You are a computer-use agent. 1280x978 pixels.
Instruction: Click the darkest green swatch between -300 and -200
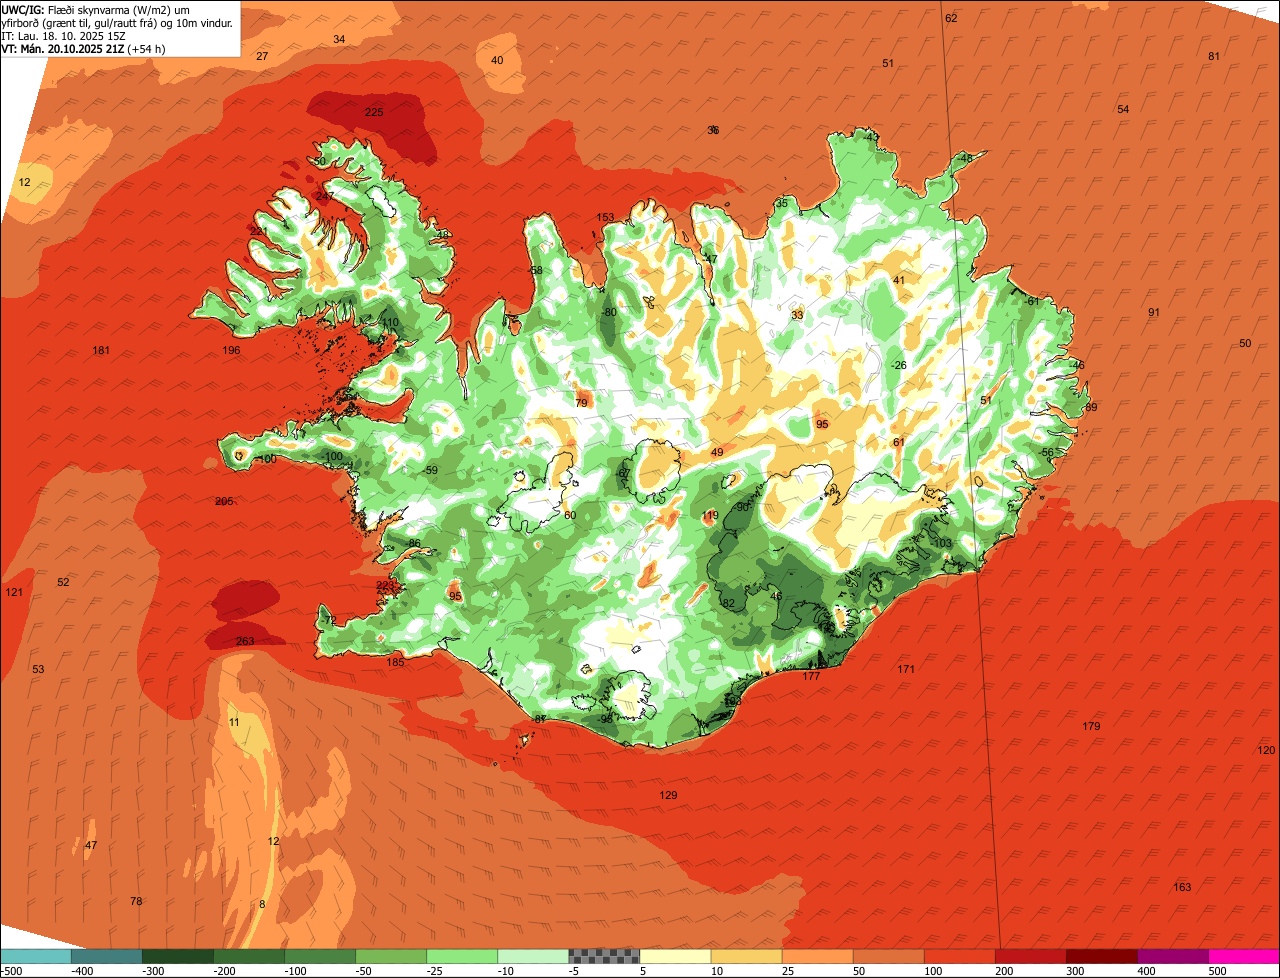click(178, 956)
